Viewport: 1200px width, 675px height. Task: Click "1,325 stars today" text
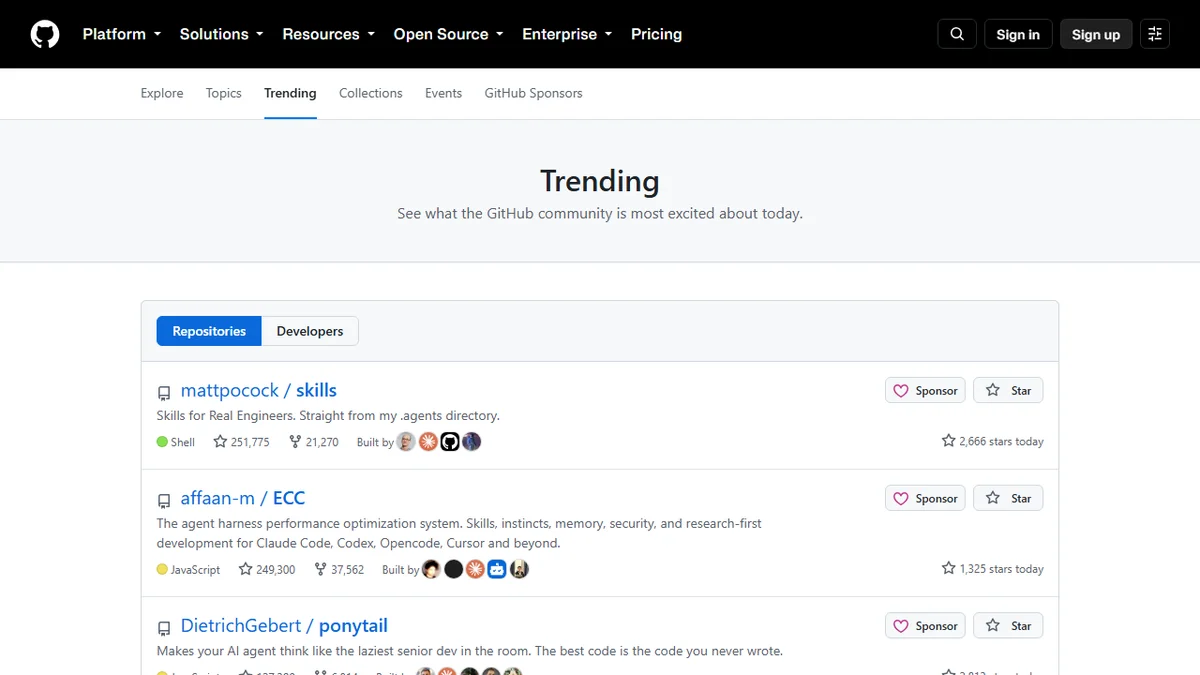click(1001, 569)
